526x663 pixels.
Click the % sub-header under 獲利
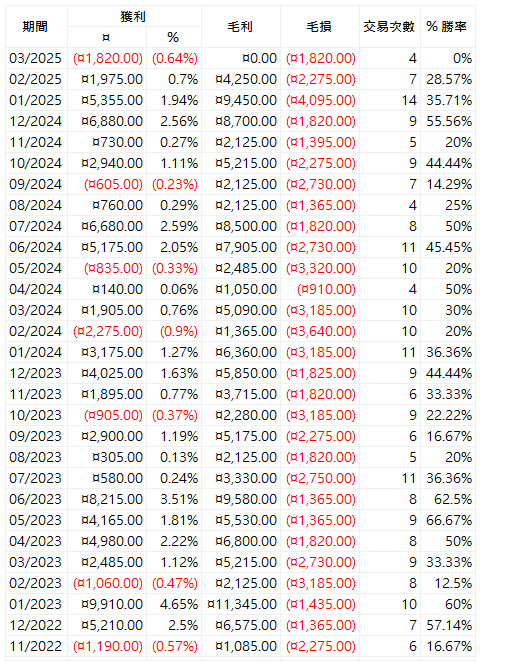(173, 37)
